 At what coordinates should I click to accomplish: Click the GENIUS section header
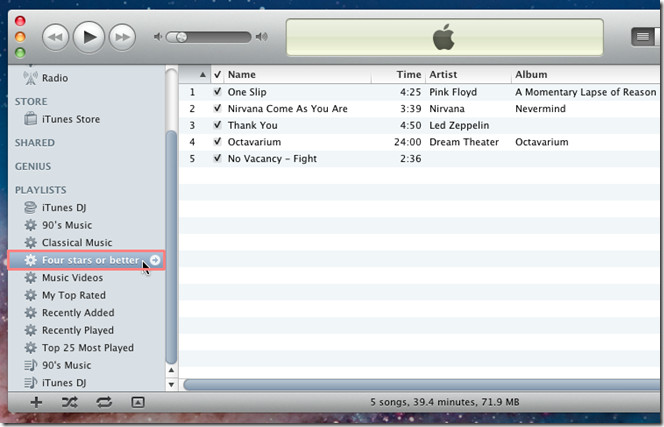33,166
